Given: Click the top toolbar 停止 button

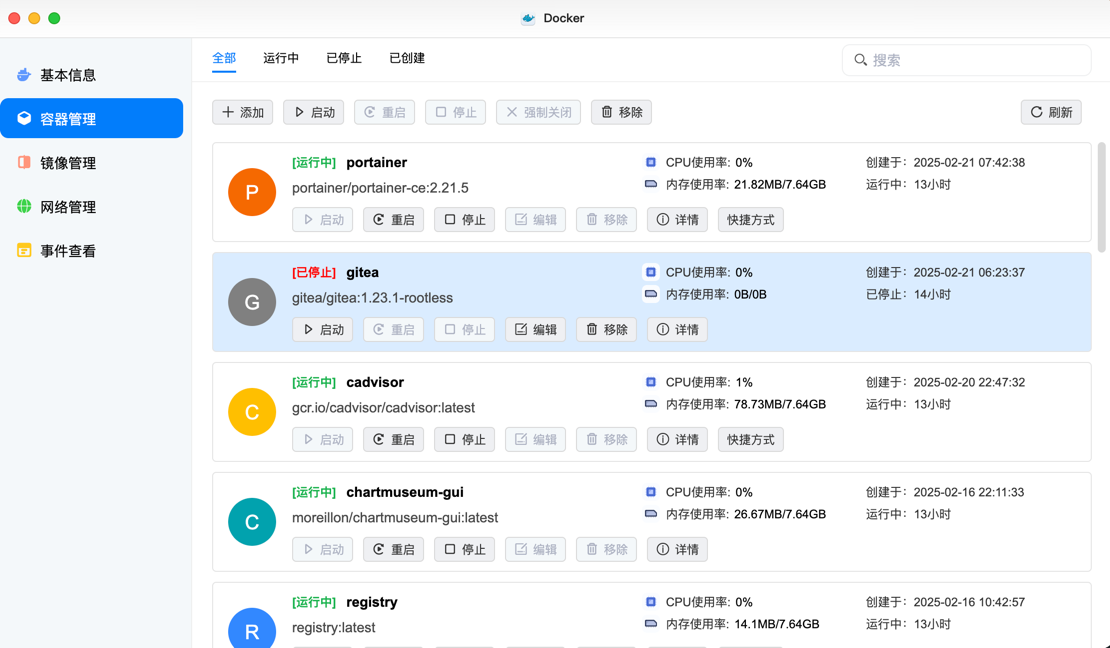Looking at the screenshot, I should (455, 112).
